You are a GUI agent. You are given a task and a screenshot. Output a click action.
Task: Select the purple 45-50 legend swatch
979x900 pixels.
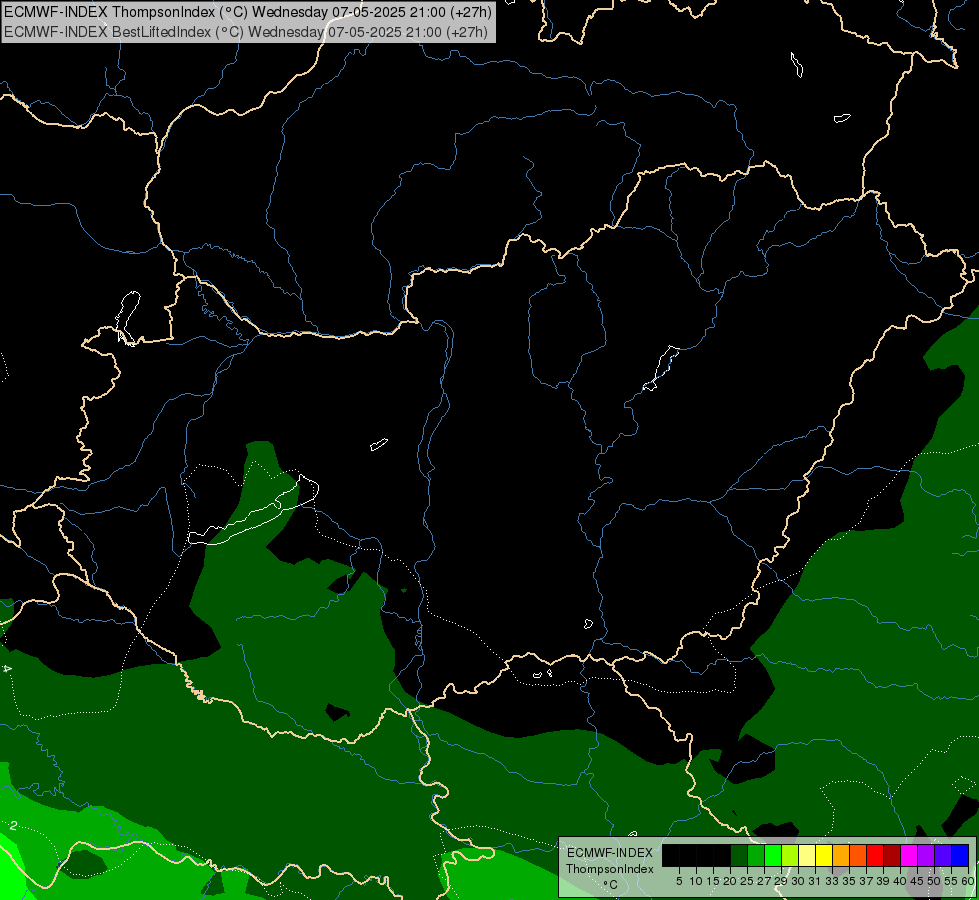926,855
